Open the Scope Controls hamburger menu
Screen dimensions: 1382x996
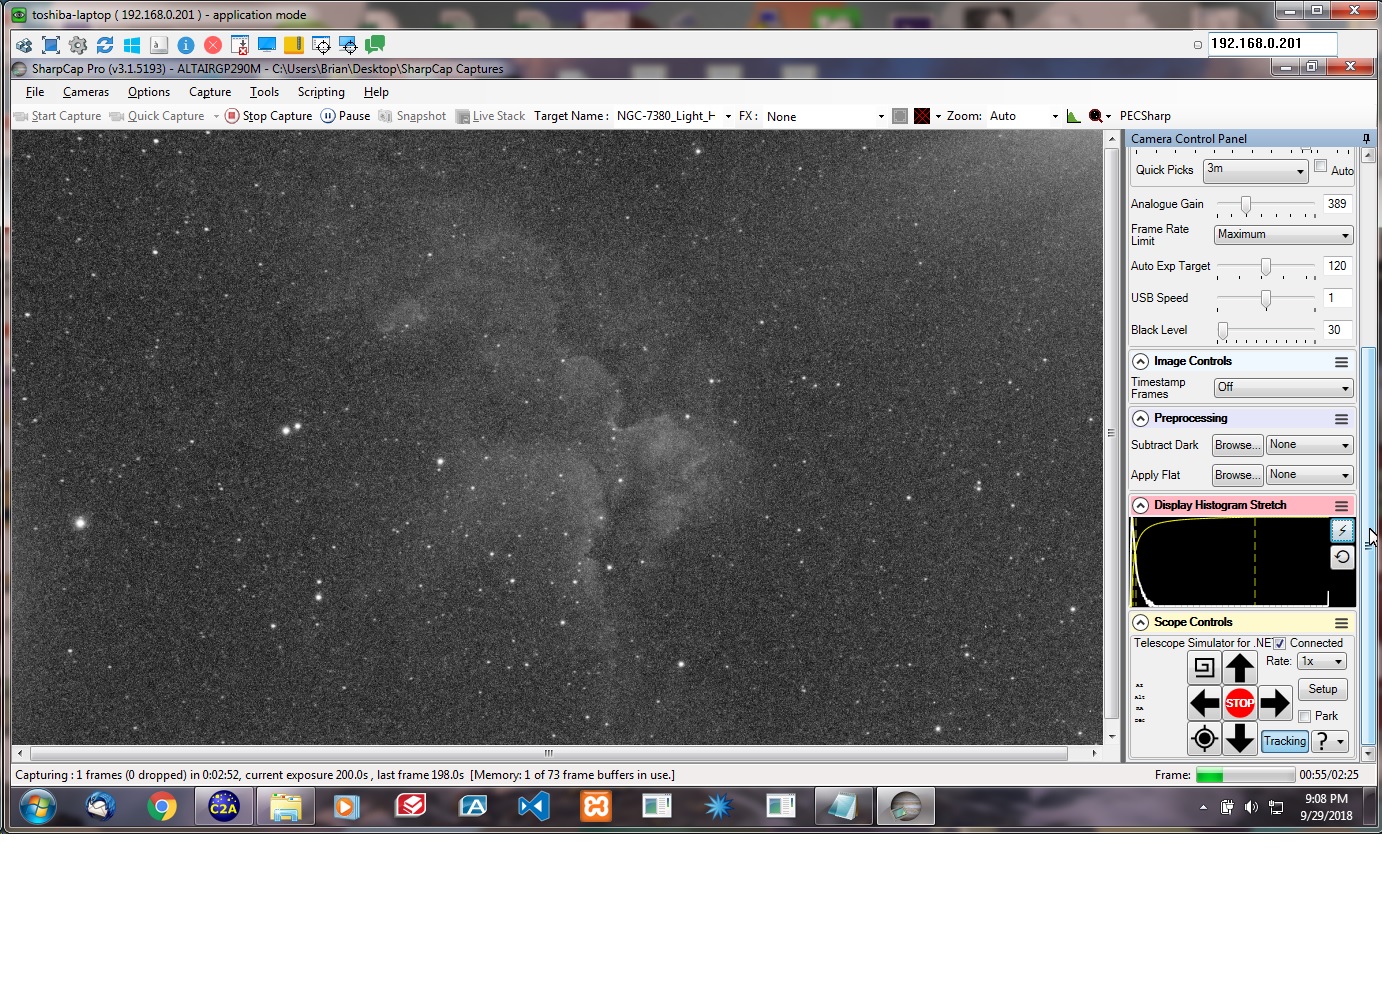(1341, 623)
